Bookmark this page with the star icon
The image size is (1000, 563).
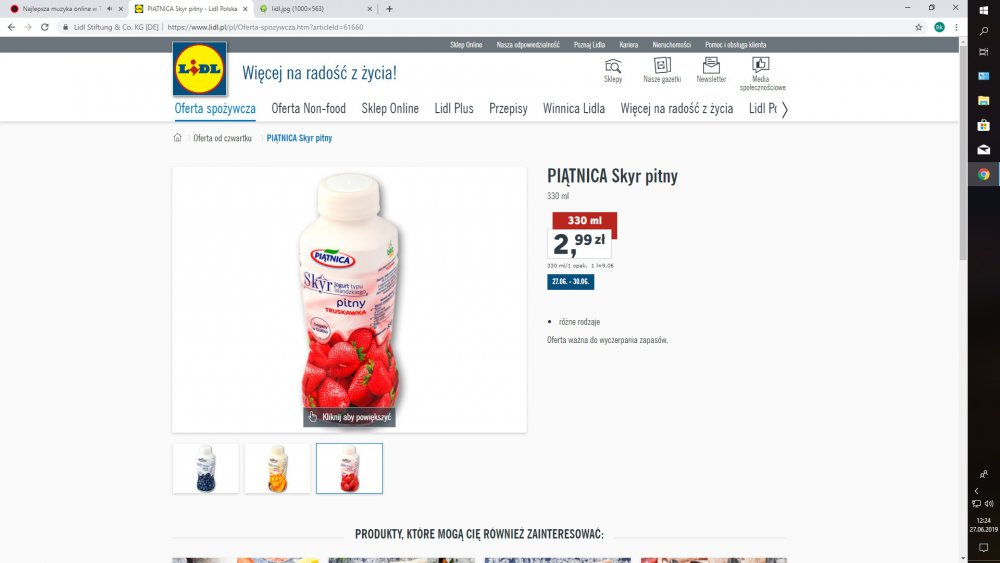pyautogui.click(x=918, y=27)
